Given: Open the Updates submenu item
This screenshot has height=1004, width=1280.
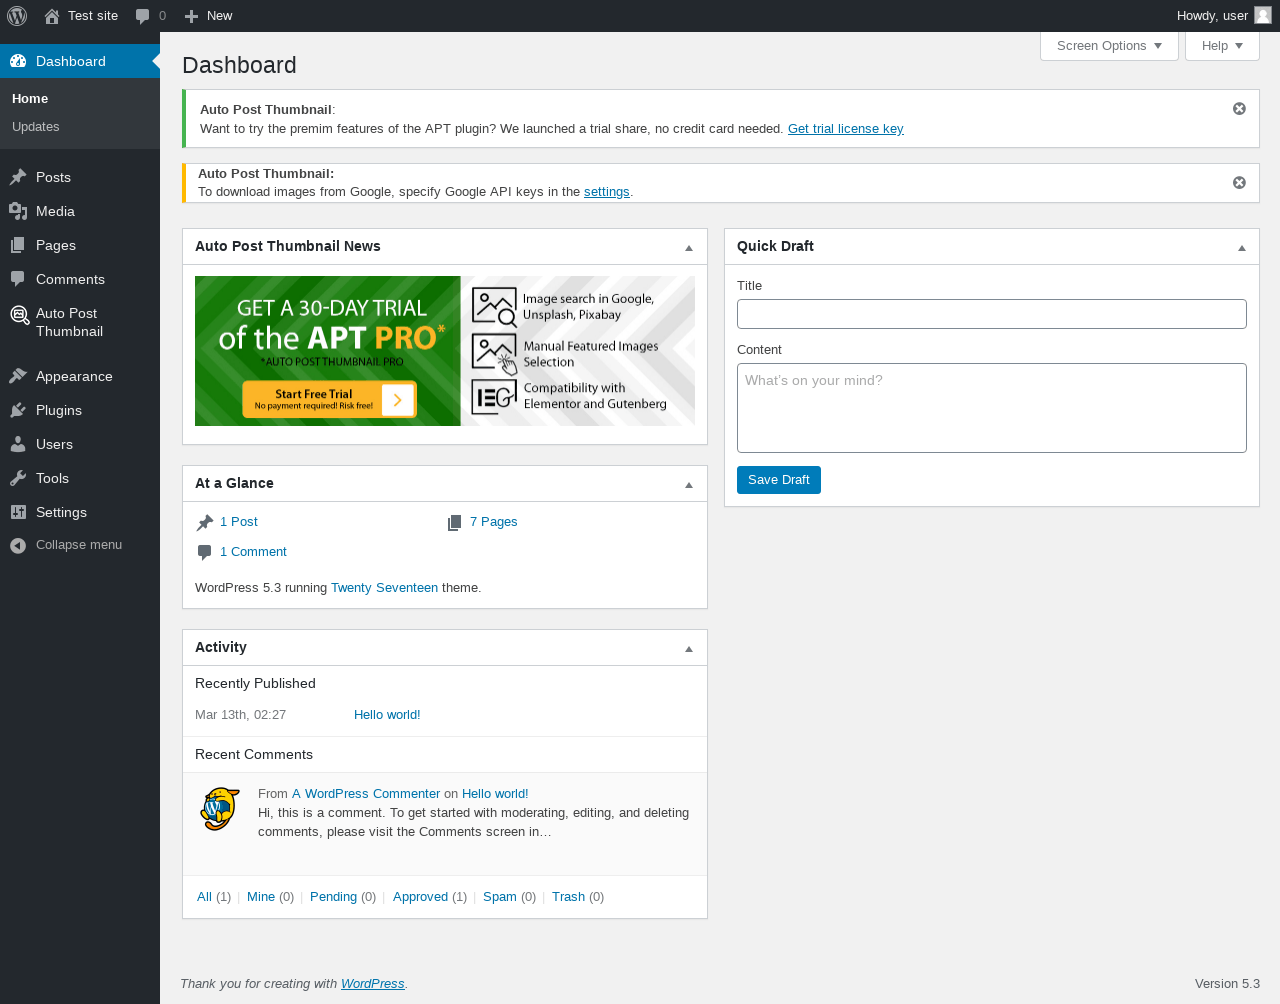Looking at the screenshot, I should pos(35,127).
